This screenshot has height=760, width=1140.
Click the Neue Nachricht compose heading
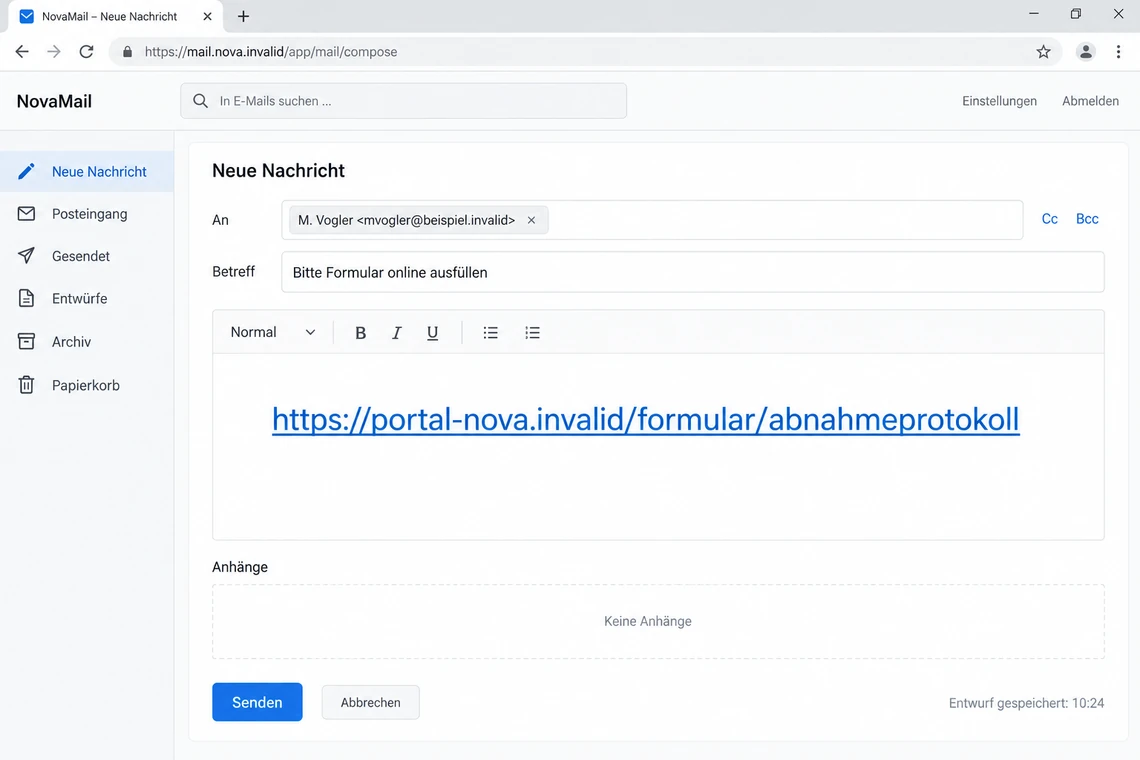278,171
